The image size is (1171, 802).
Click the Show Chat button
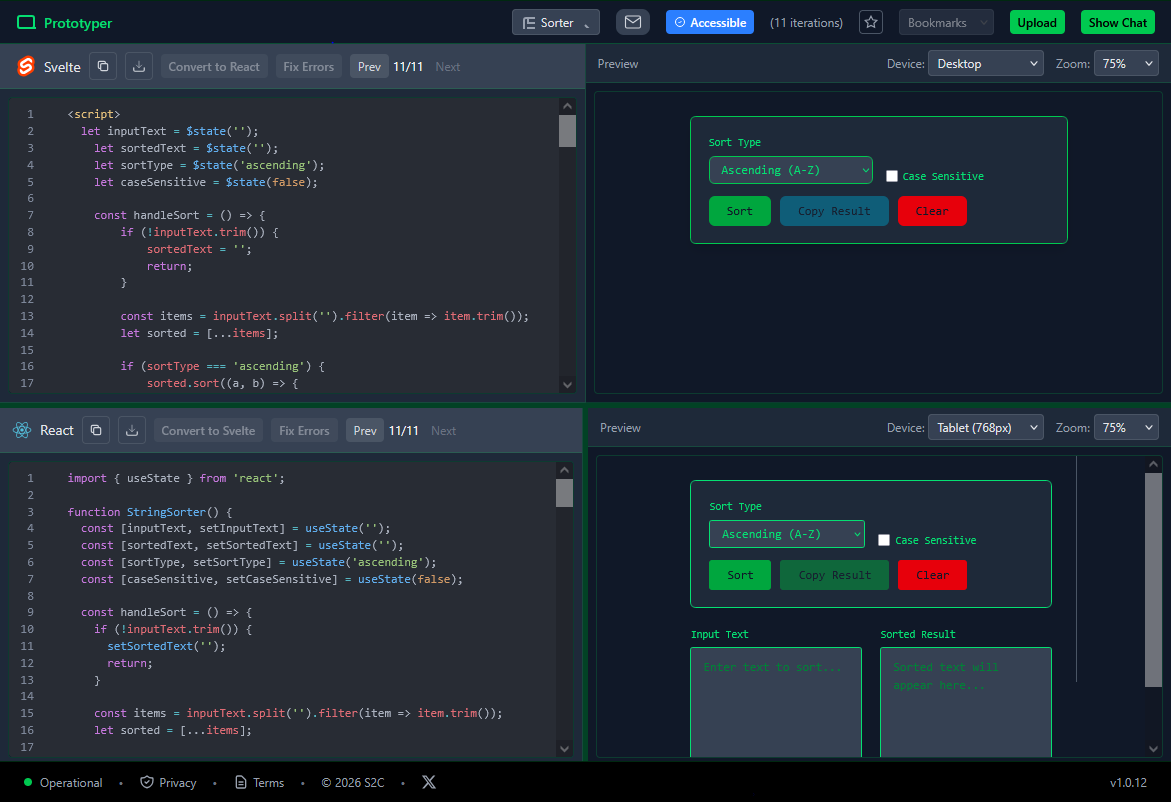[x=1117, y=21]
